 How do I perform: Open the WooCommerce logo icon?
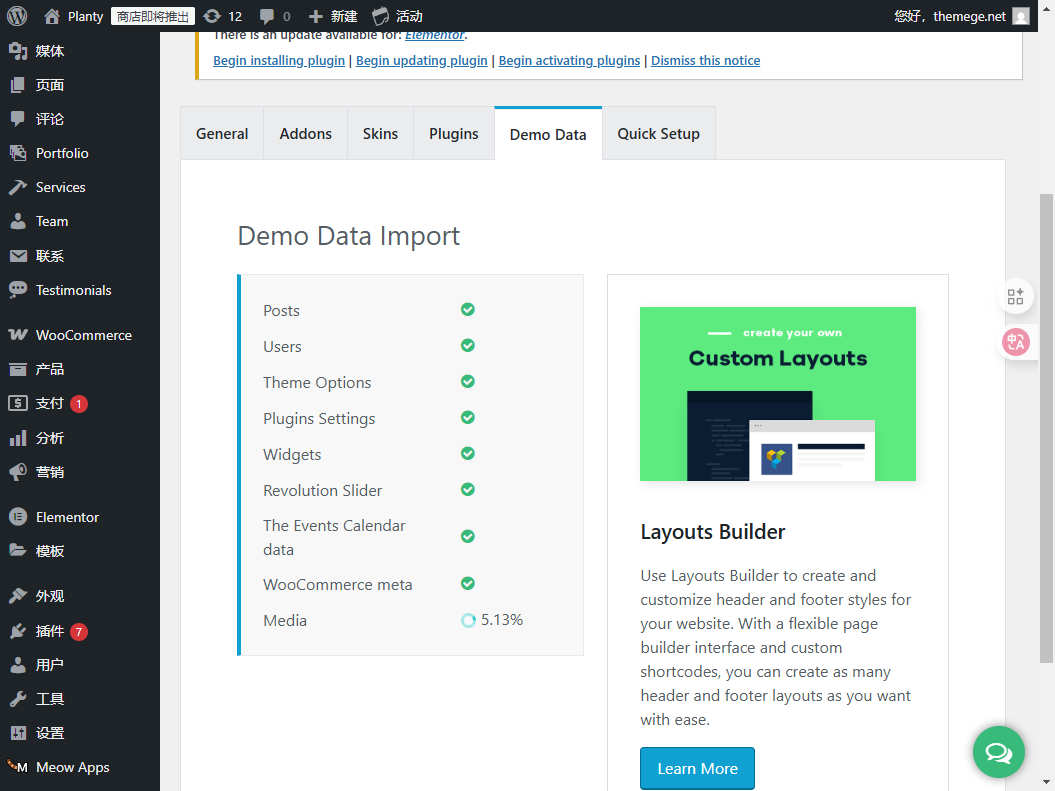[18, 335]
